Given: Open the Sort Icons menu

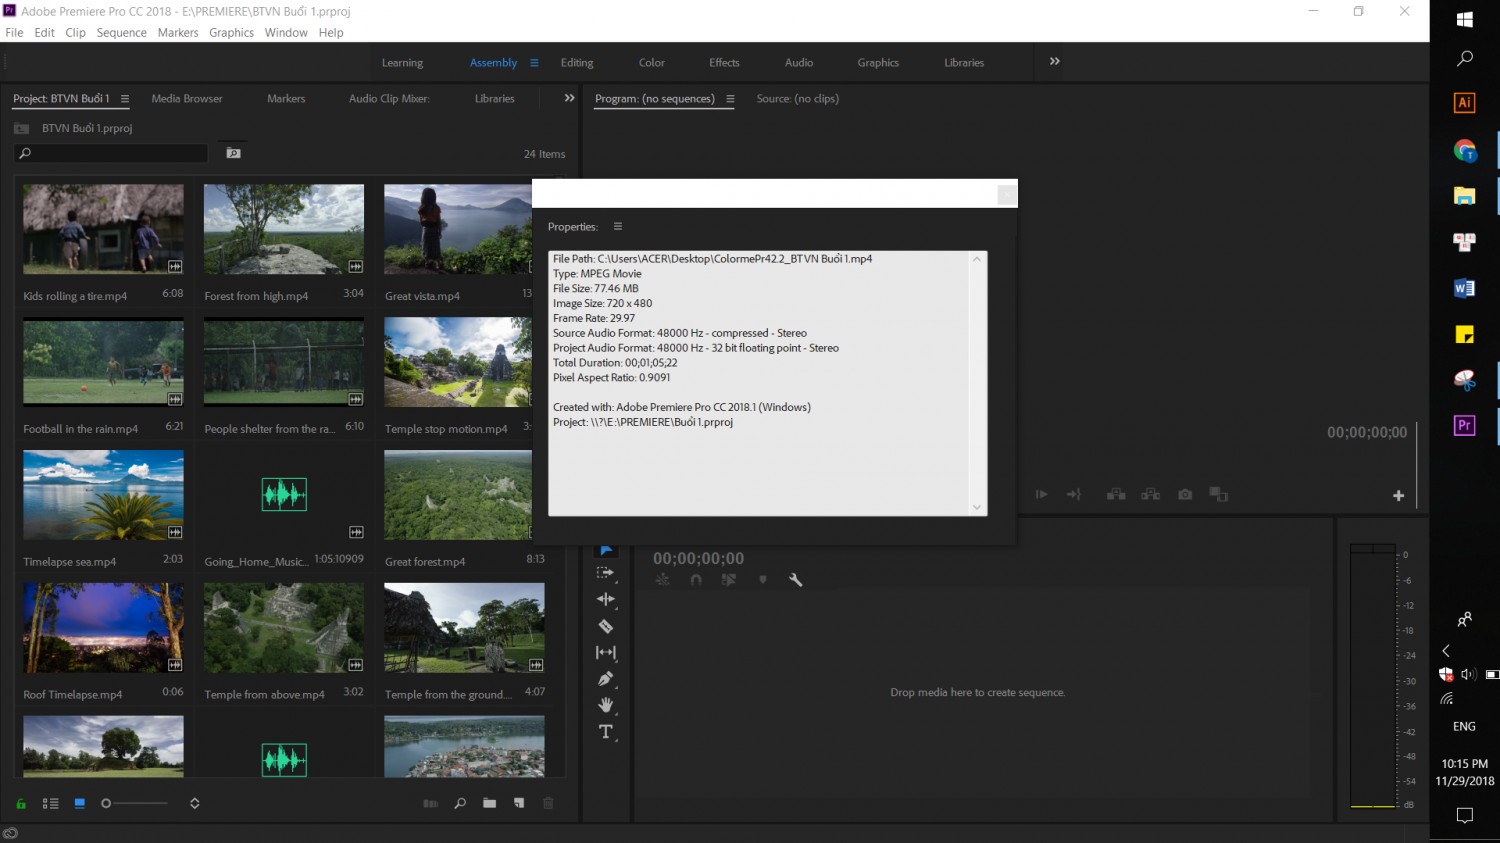Looking at the screenshot, I should (x=195, y=803).
